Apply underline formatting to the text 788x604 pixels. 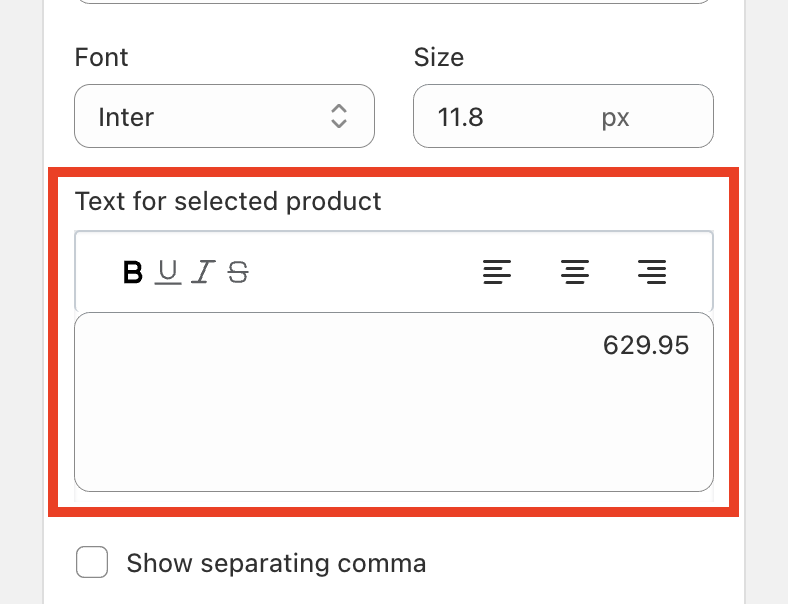pos(168,271)
